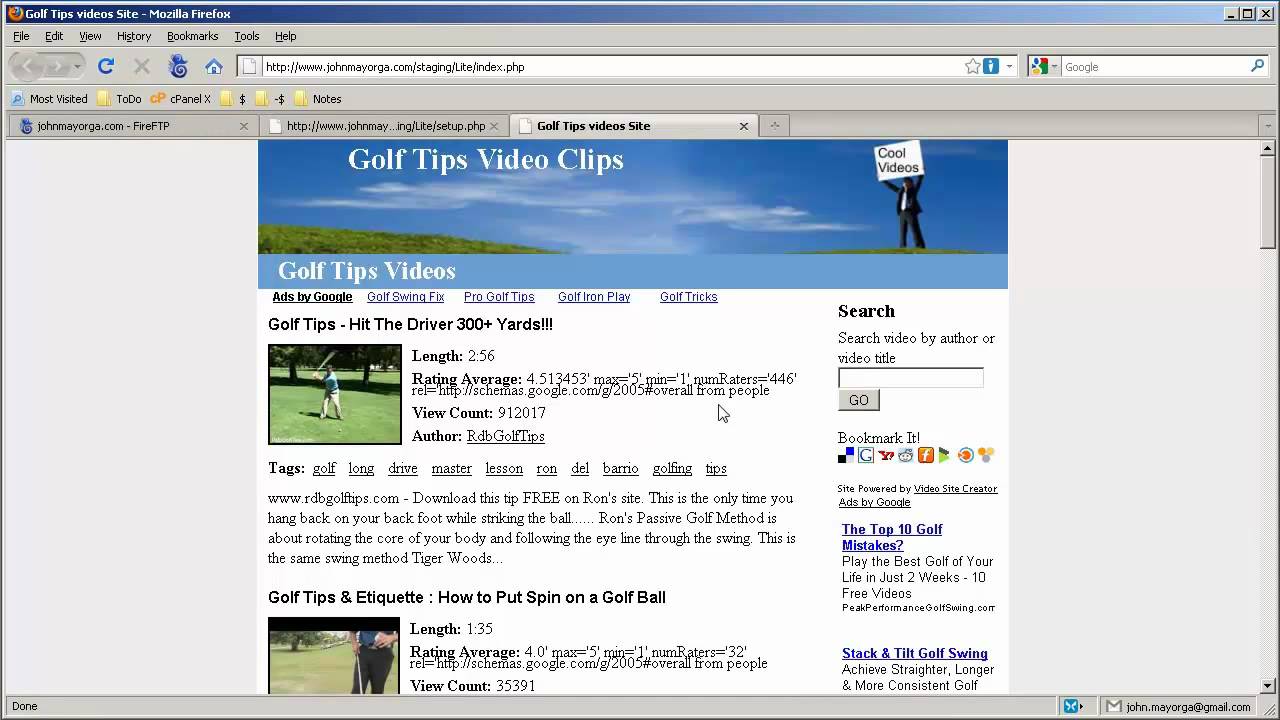Open the ToDo bookmarks folder
This screenshot has height=720, width=1280.
tap(119, 99)
